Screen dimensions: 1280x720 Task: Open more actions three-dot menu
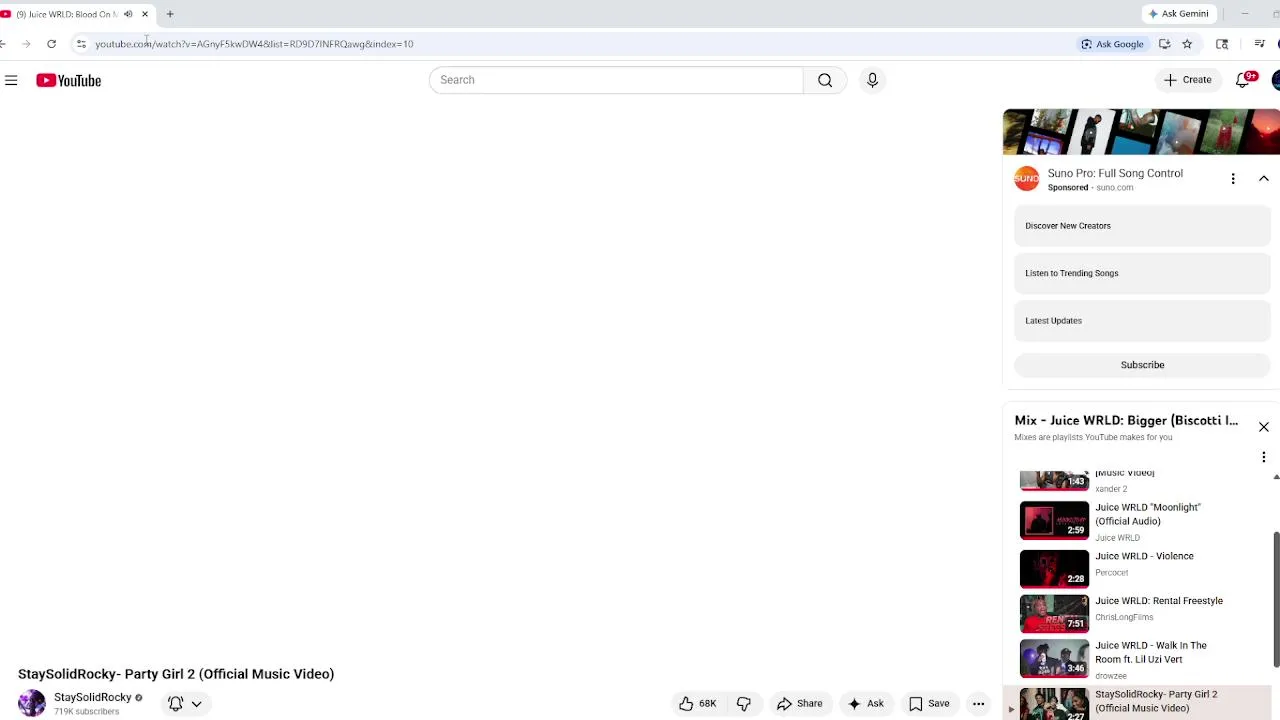[x=979, y=704]
